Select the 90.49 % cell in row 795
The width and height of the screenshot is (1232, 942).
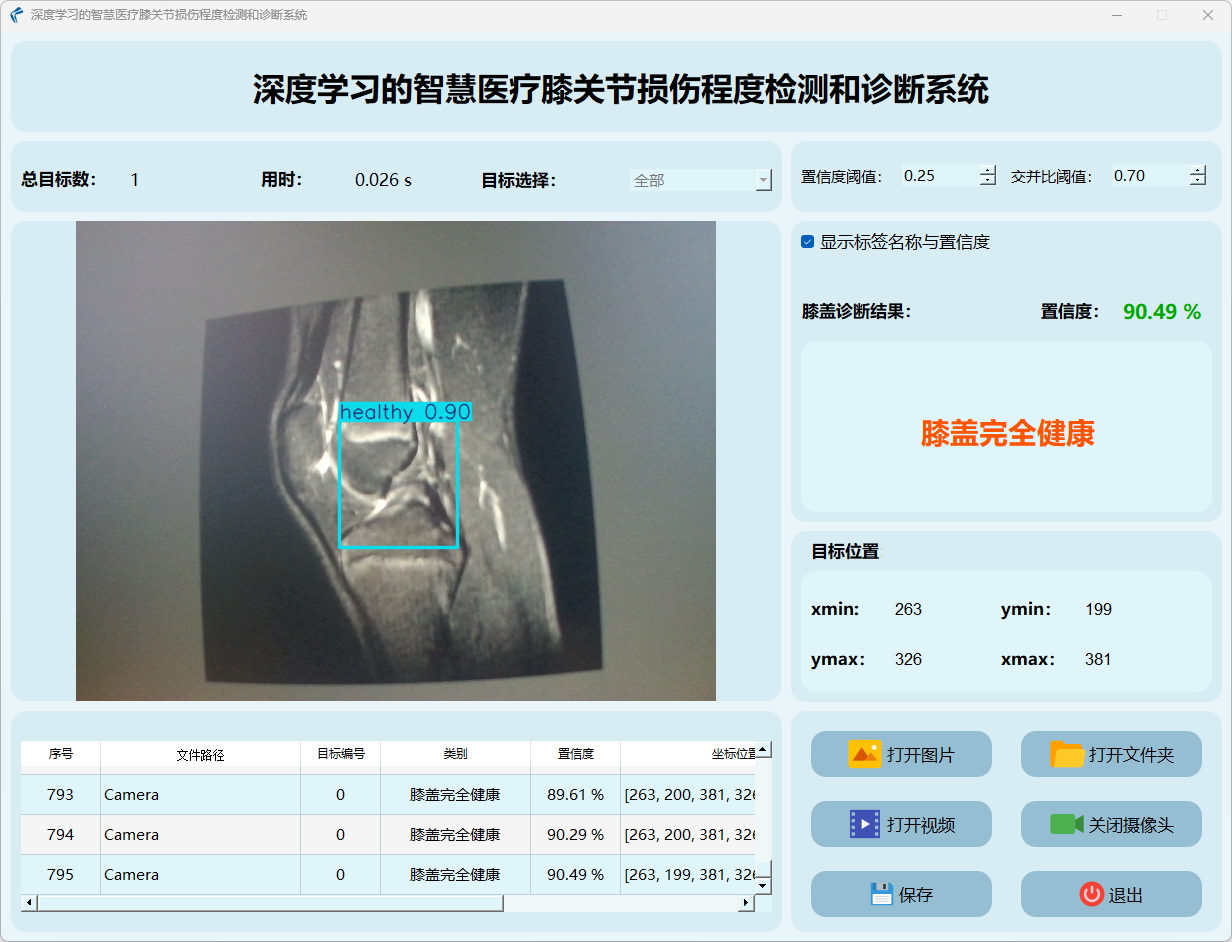click(575, 874)
